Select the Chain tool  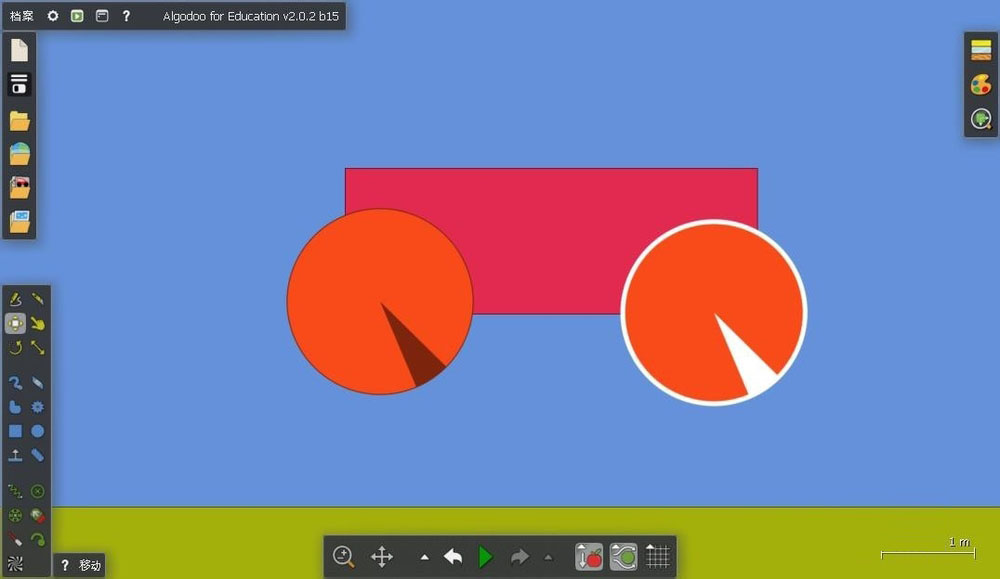coord(38,455)
